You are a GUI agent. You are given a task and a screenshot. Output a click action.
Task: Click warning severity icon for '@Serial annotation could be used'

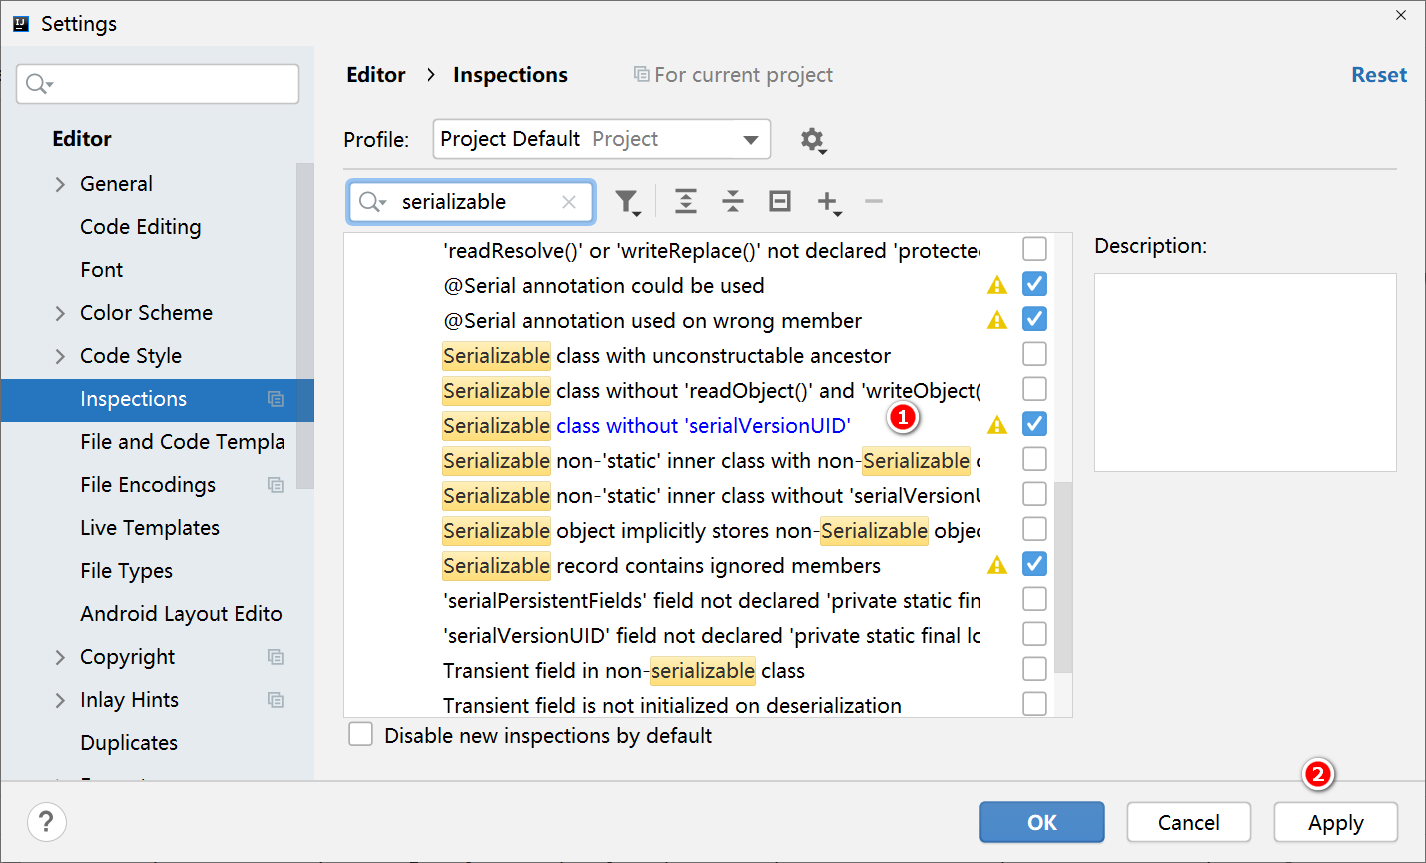[x=997, y=285]
